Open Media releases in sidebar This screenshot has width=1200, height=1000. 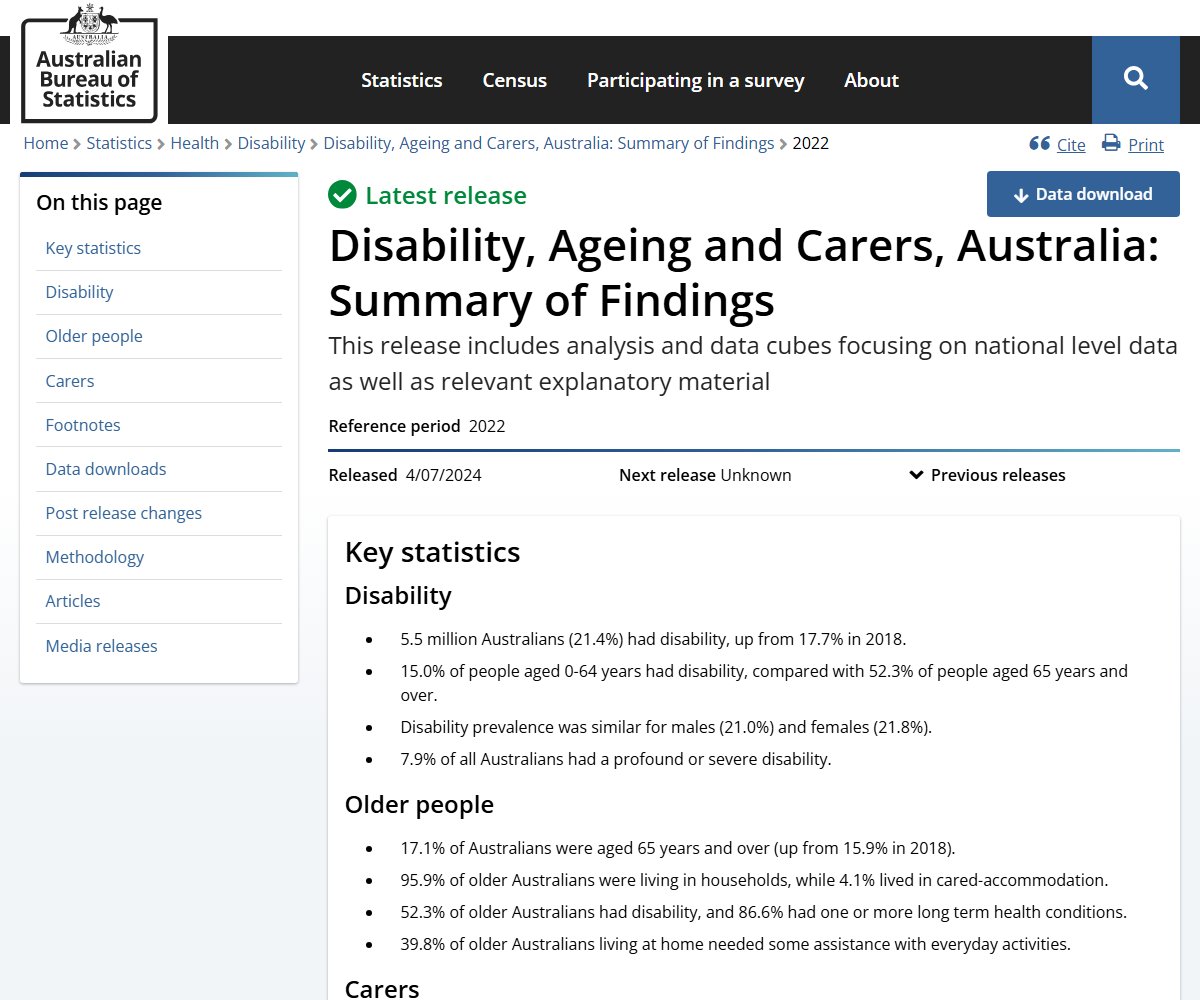tap(101, 646)
